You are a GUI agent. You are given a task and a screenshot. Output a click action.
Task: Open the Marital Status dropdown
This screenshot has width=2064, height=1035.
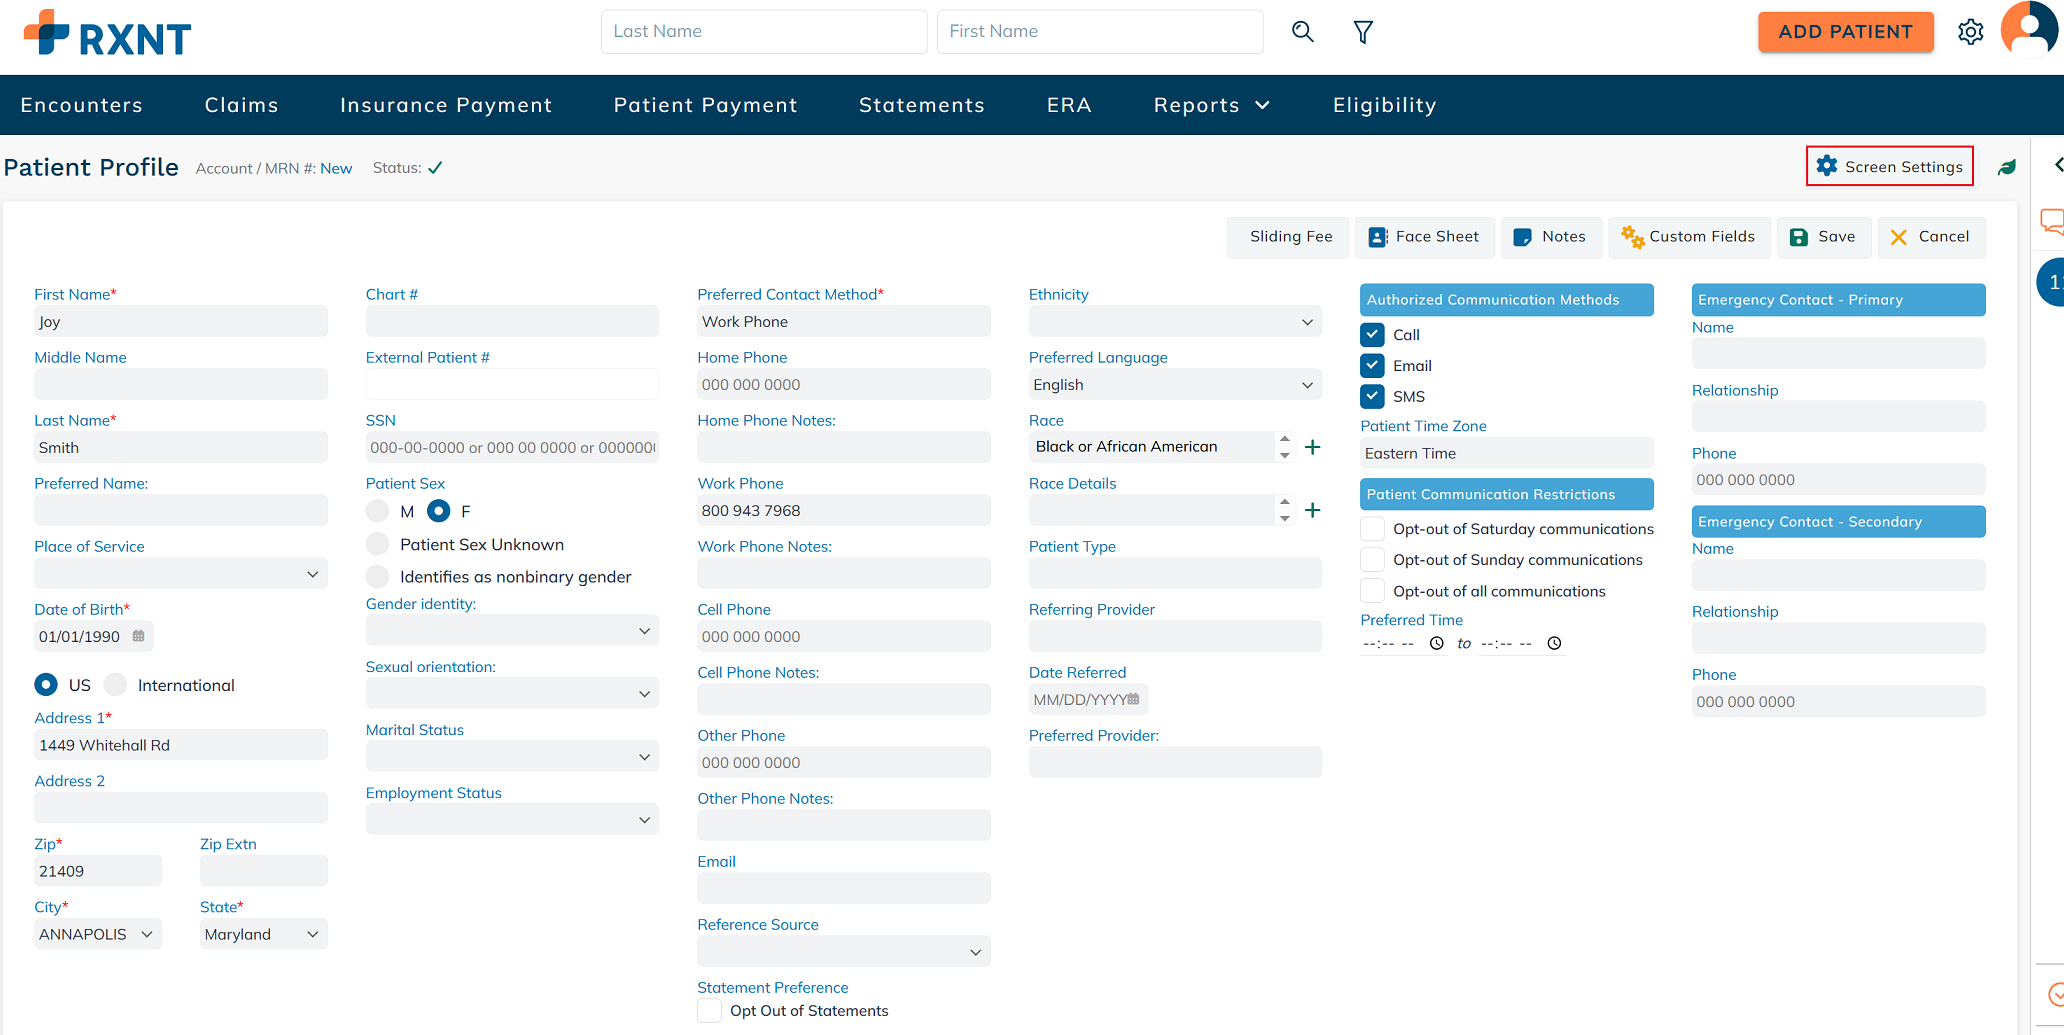[512, 757]
